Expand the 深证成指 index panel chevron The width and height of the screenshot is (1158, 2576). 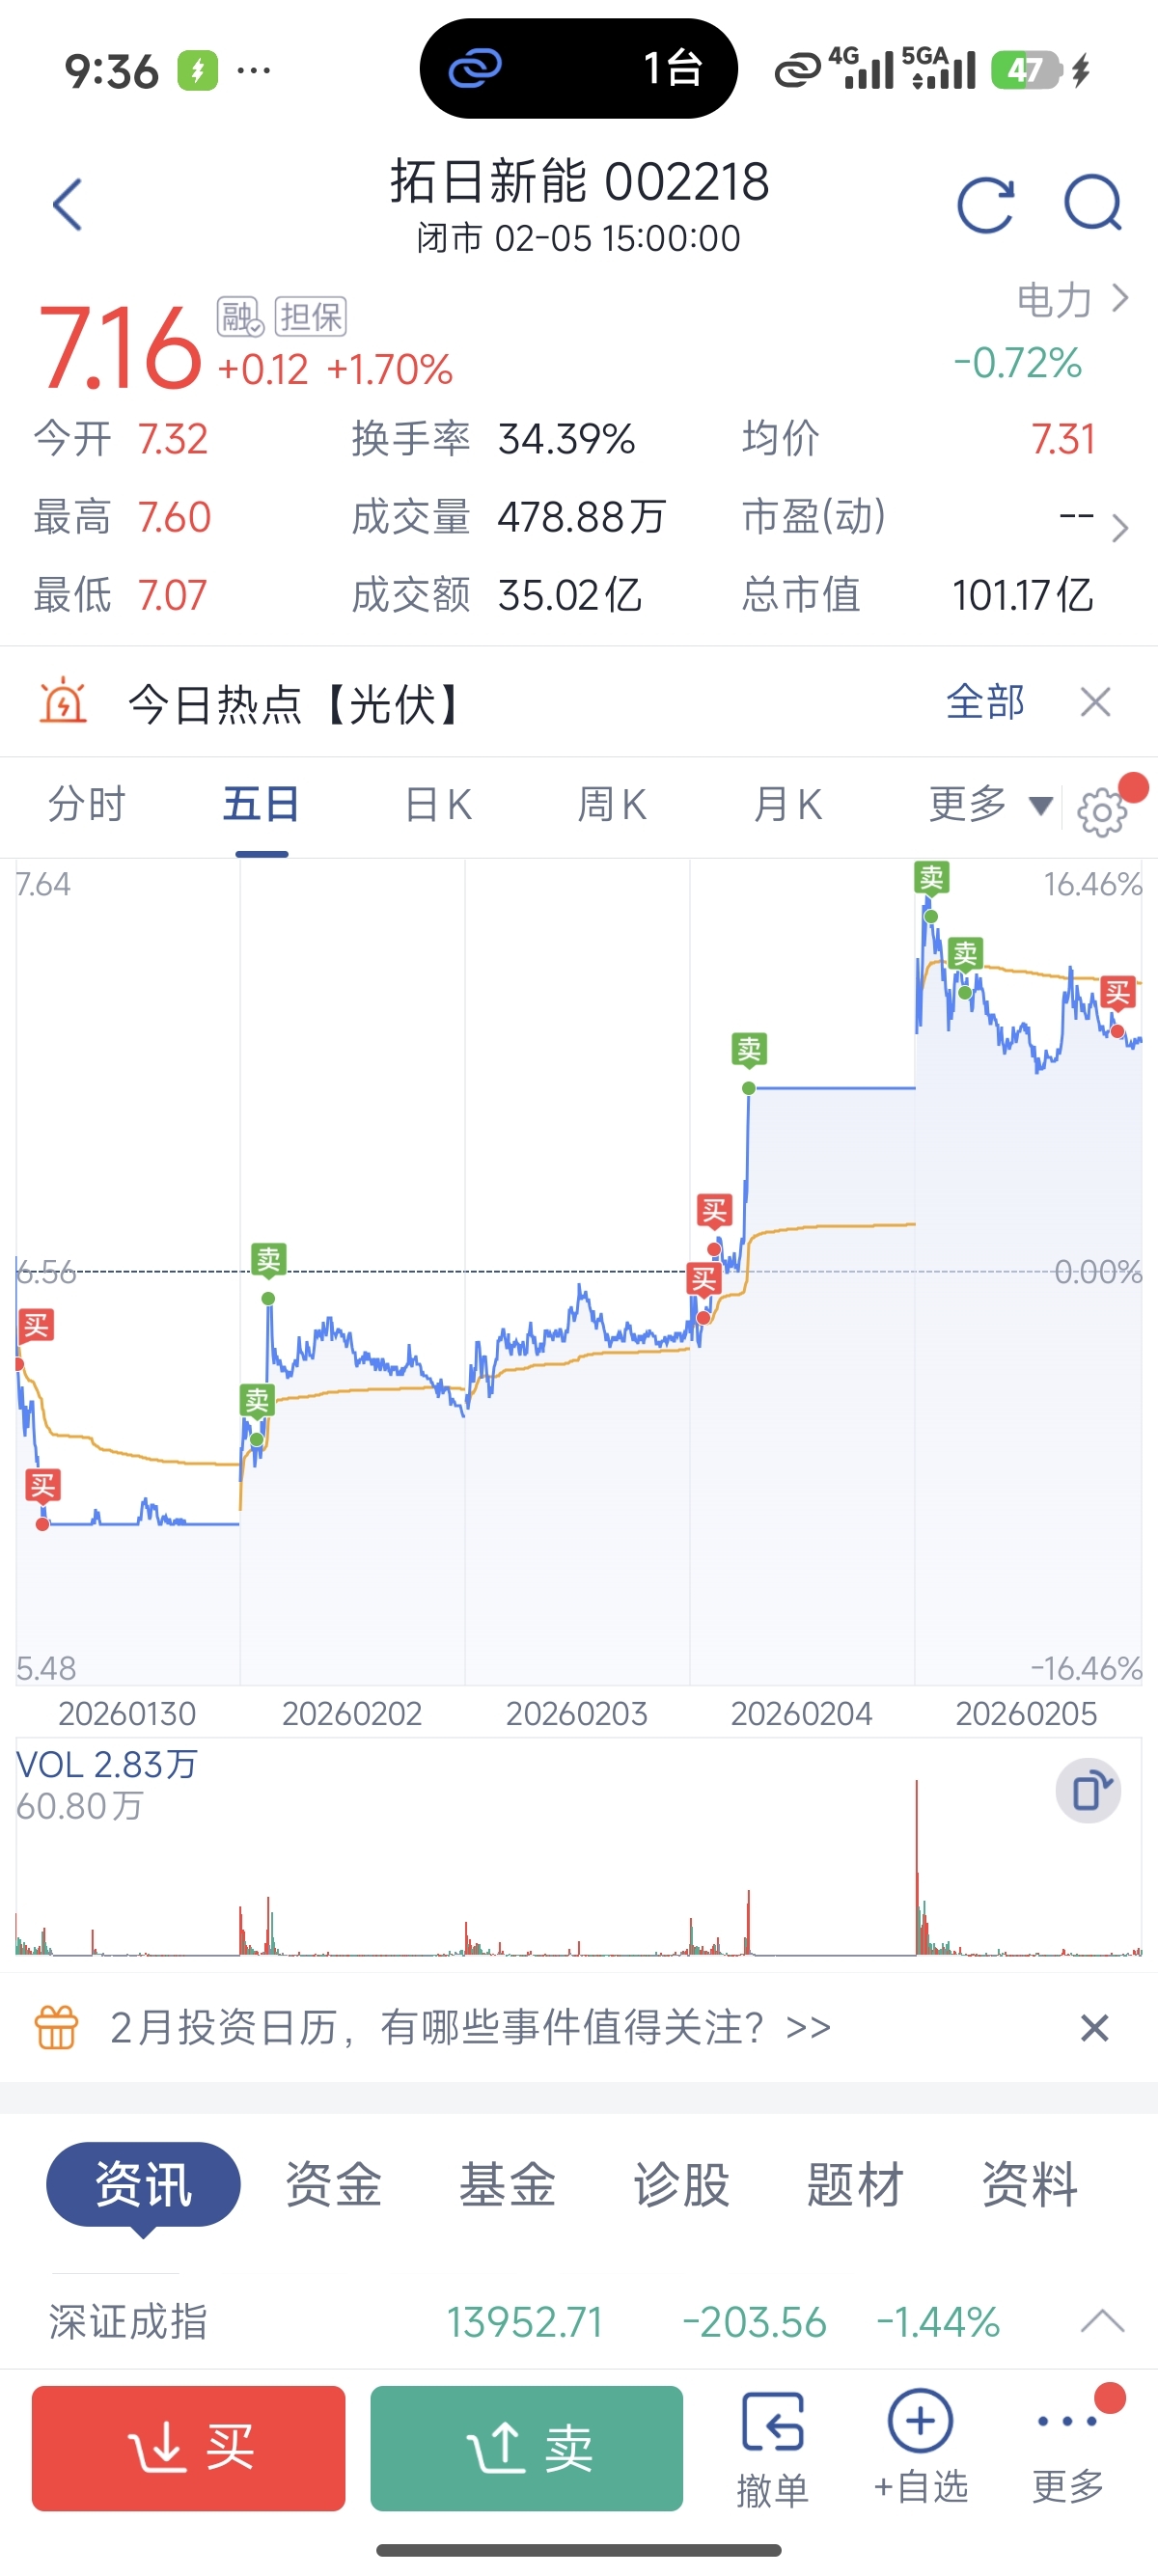1102,2321
